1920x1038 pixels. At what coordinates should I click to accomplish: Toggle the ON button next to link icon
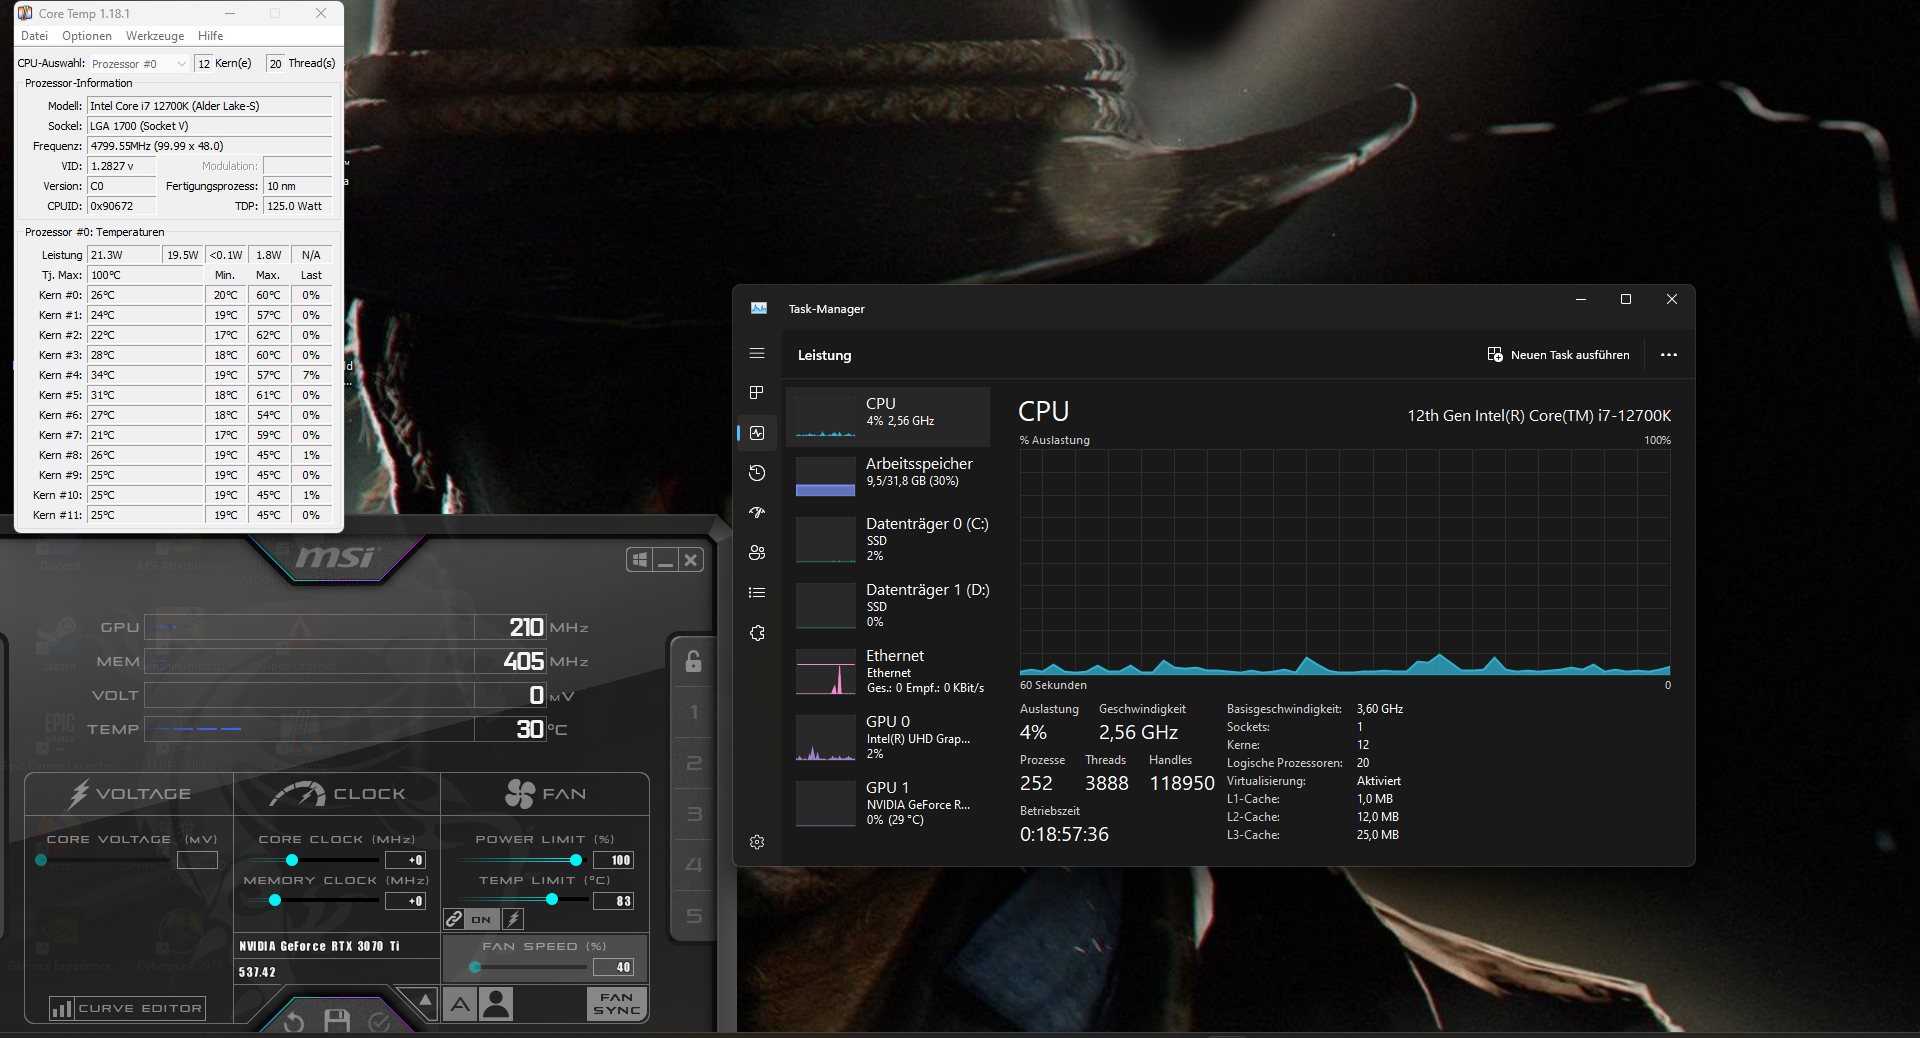pos(481,919)
